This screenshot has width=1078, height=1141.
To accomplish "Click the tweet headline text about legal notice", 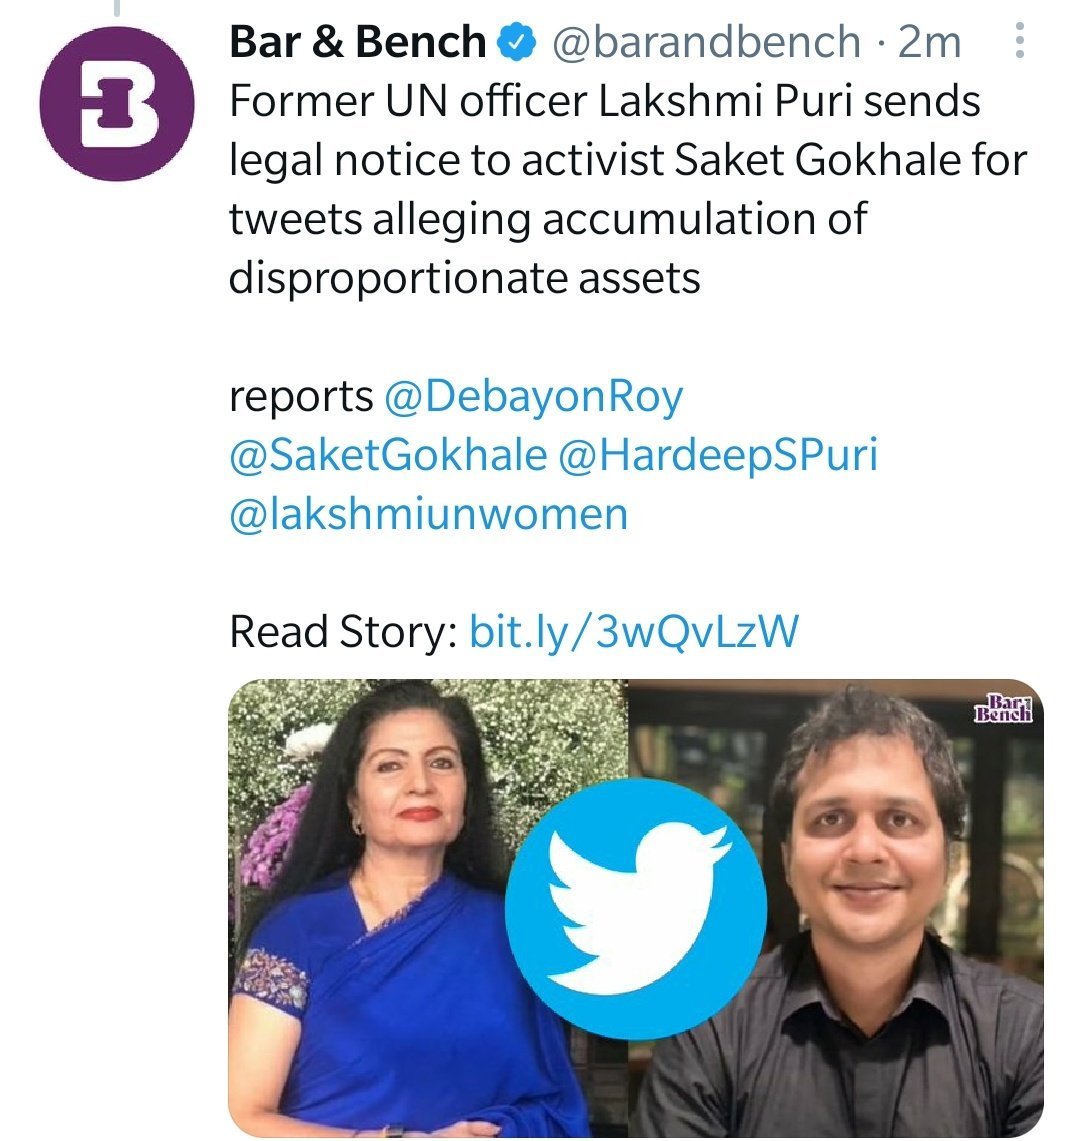I will click(x=628, y=188).
